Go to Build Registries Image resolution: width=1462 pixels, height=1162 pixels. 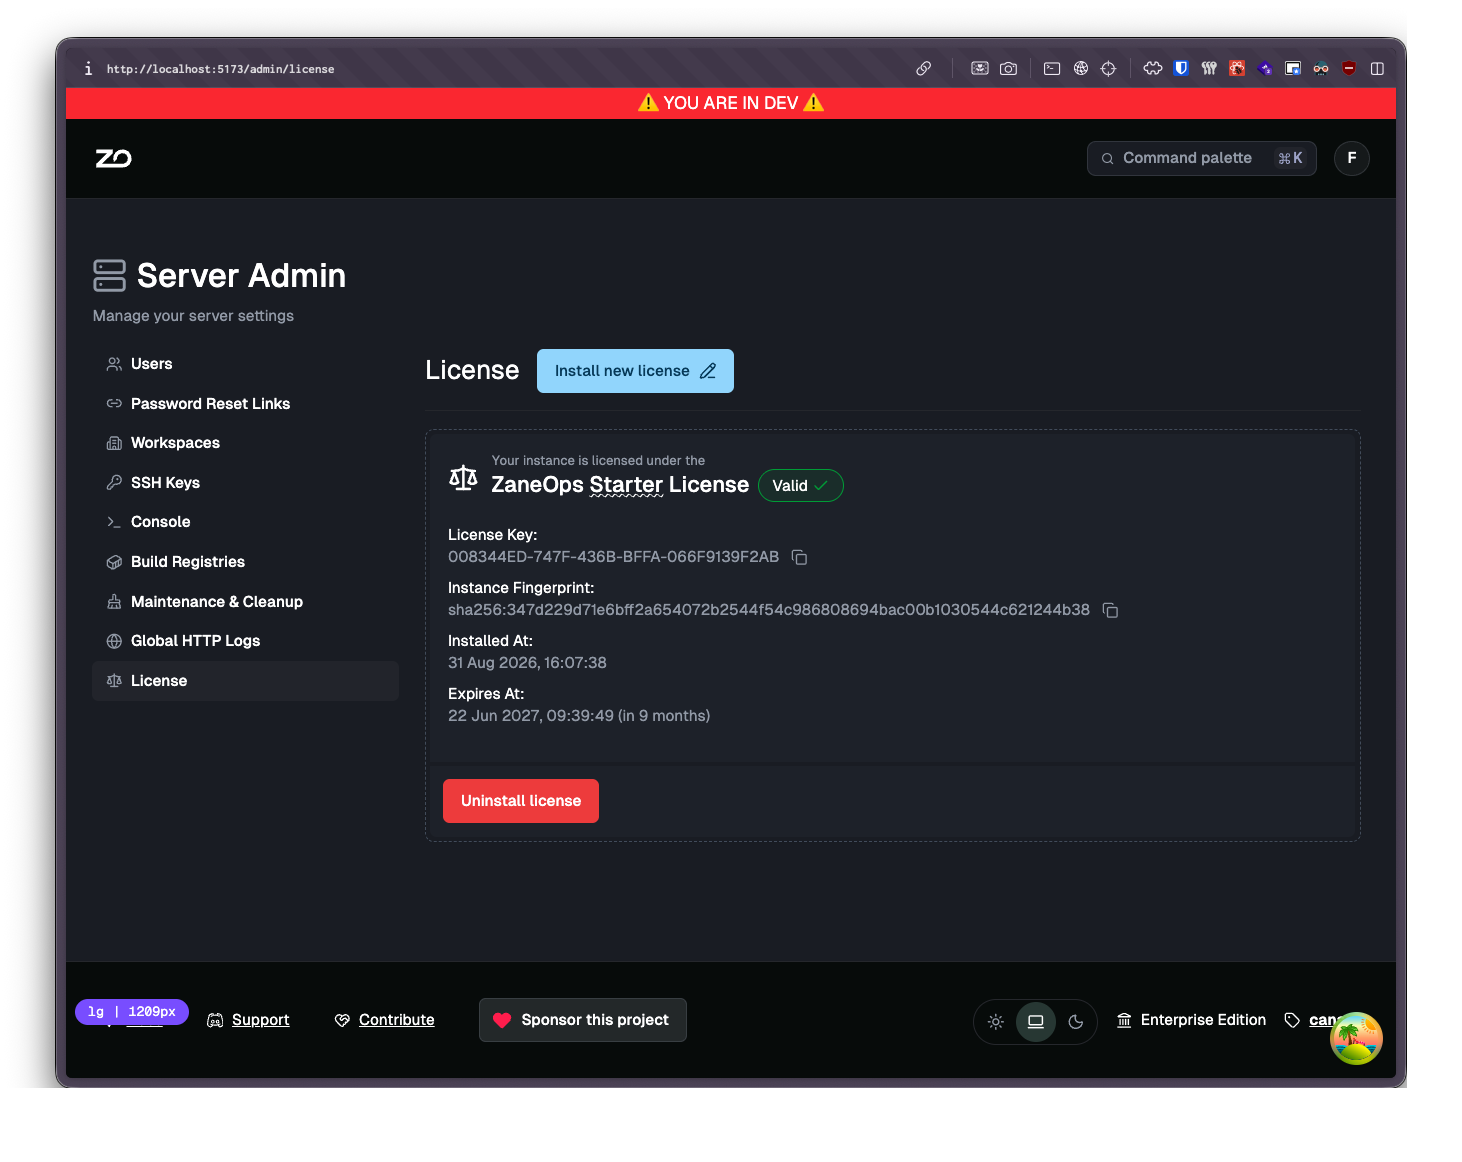click(245, 562)
